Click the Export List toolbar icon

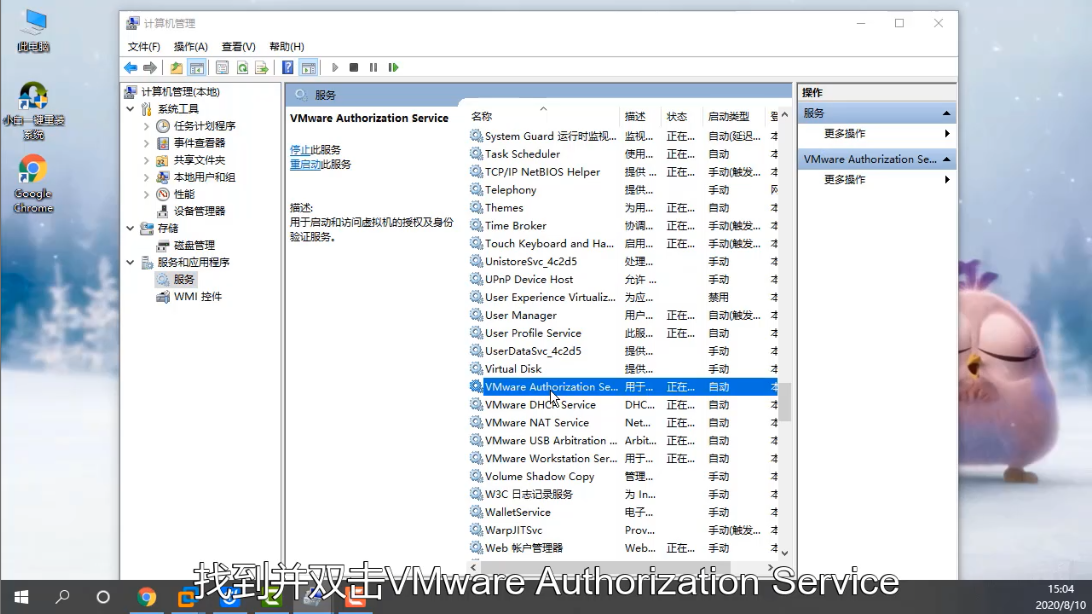click(262, 68)
